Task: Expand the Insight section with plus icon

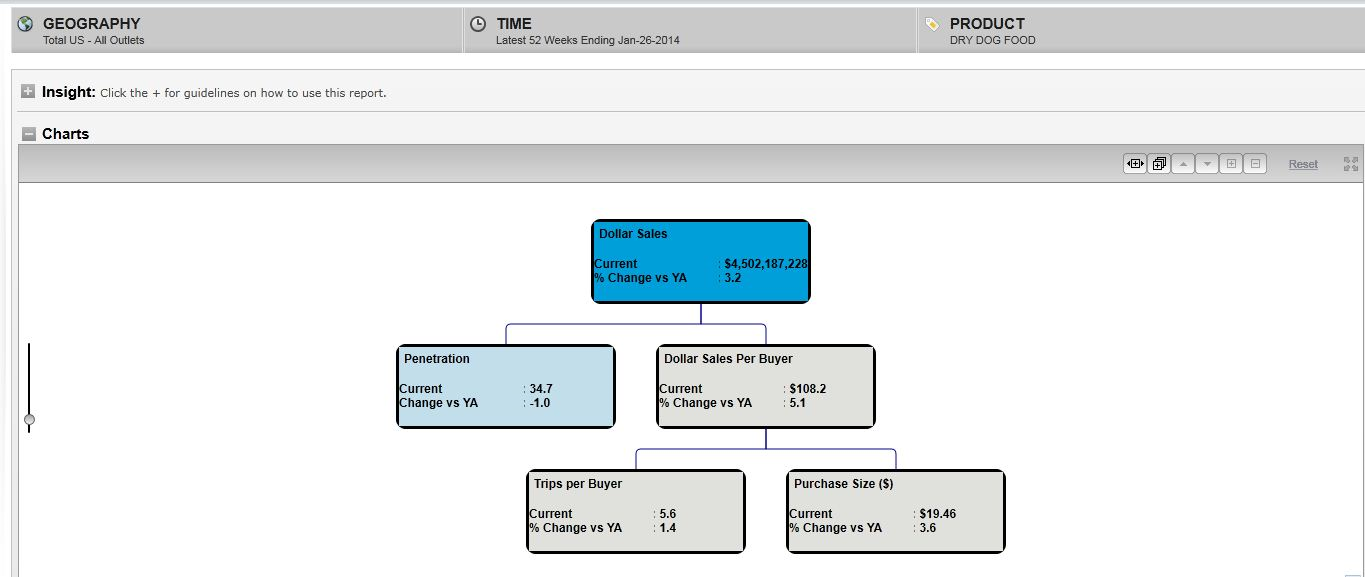Action: (29, 92)
